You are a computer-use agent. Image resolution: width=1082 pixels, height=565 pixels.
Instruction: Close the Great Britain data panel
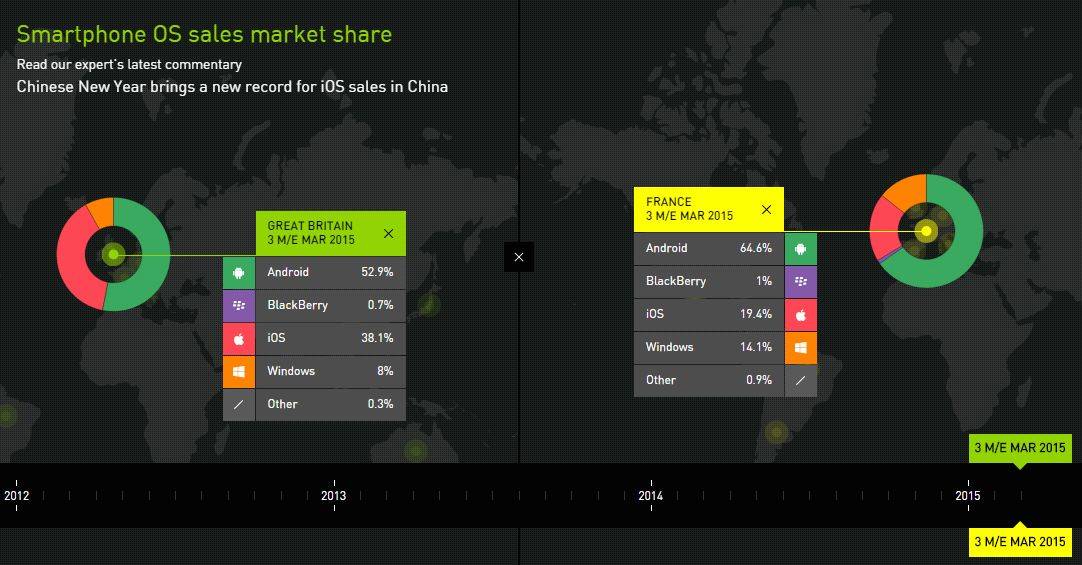pos(388,234)
